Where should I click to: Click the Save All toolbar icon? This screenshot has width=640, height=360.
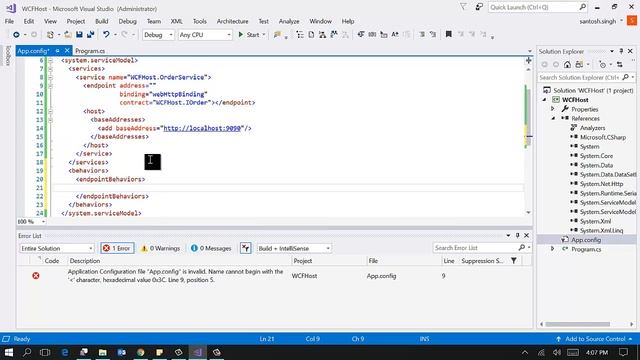point(90,35)
